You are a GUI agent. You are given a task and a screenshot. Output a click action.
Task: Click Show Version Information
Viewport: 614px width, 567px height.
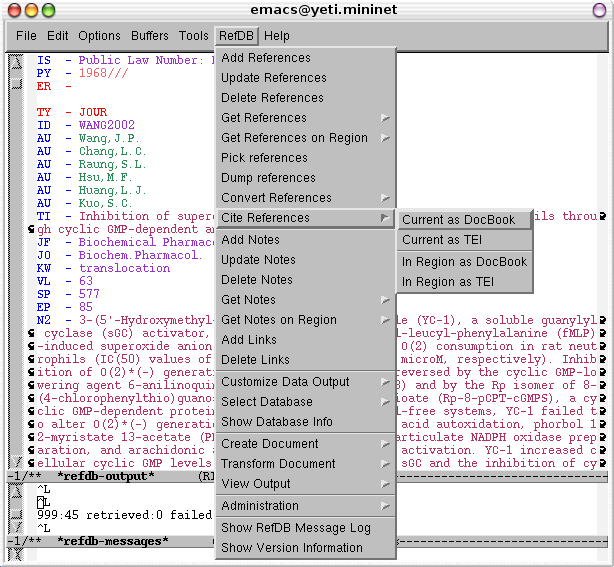(x=292, y=548)
